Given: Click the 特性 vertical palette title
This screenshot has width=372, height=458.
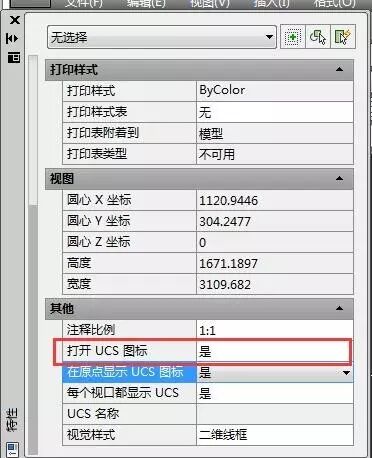Looking at the screenshot, I should point(12,420).
